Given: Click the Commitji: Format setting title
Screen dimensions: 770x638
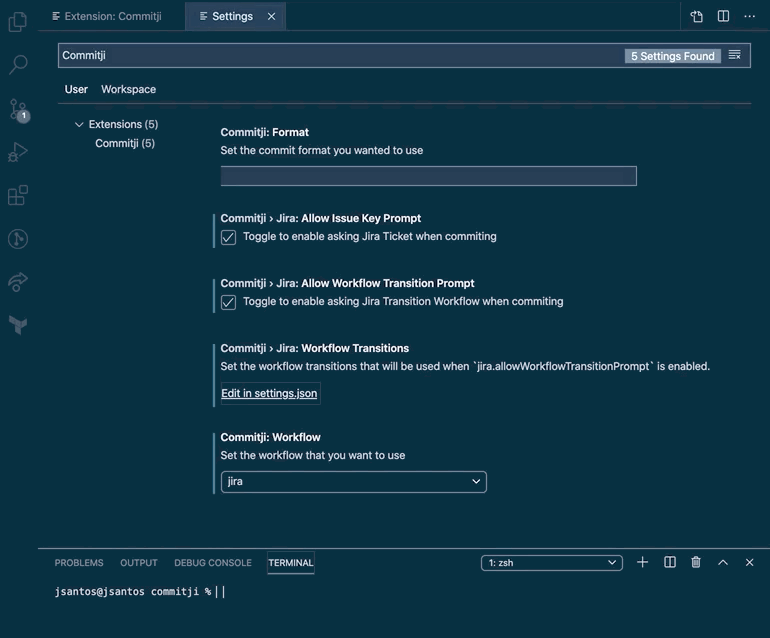Looking at the screenshot, I should pyautogui.click(x=265, y=132).
